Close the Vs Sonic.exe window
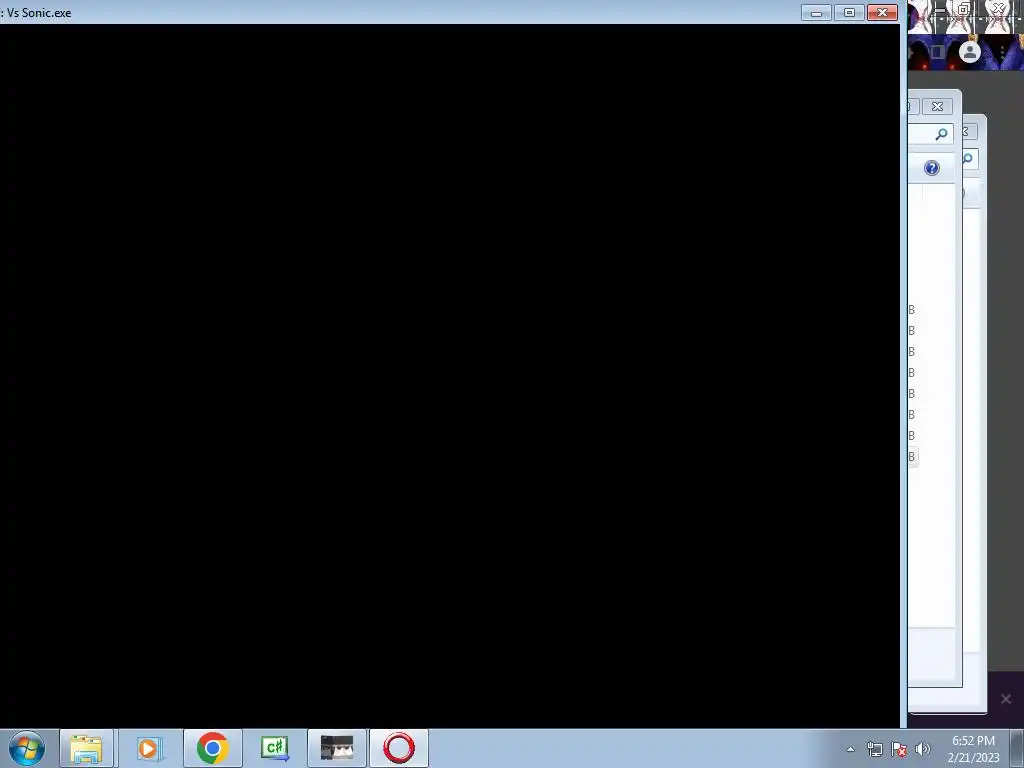 (x=882, y=13)
